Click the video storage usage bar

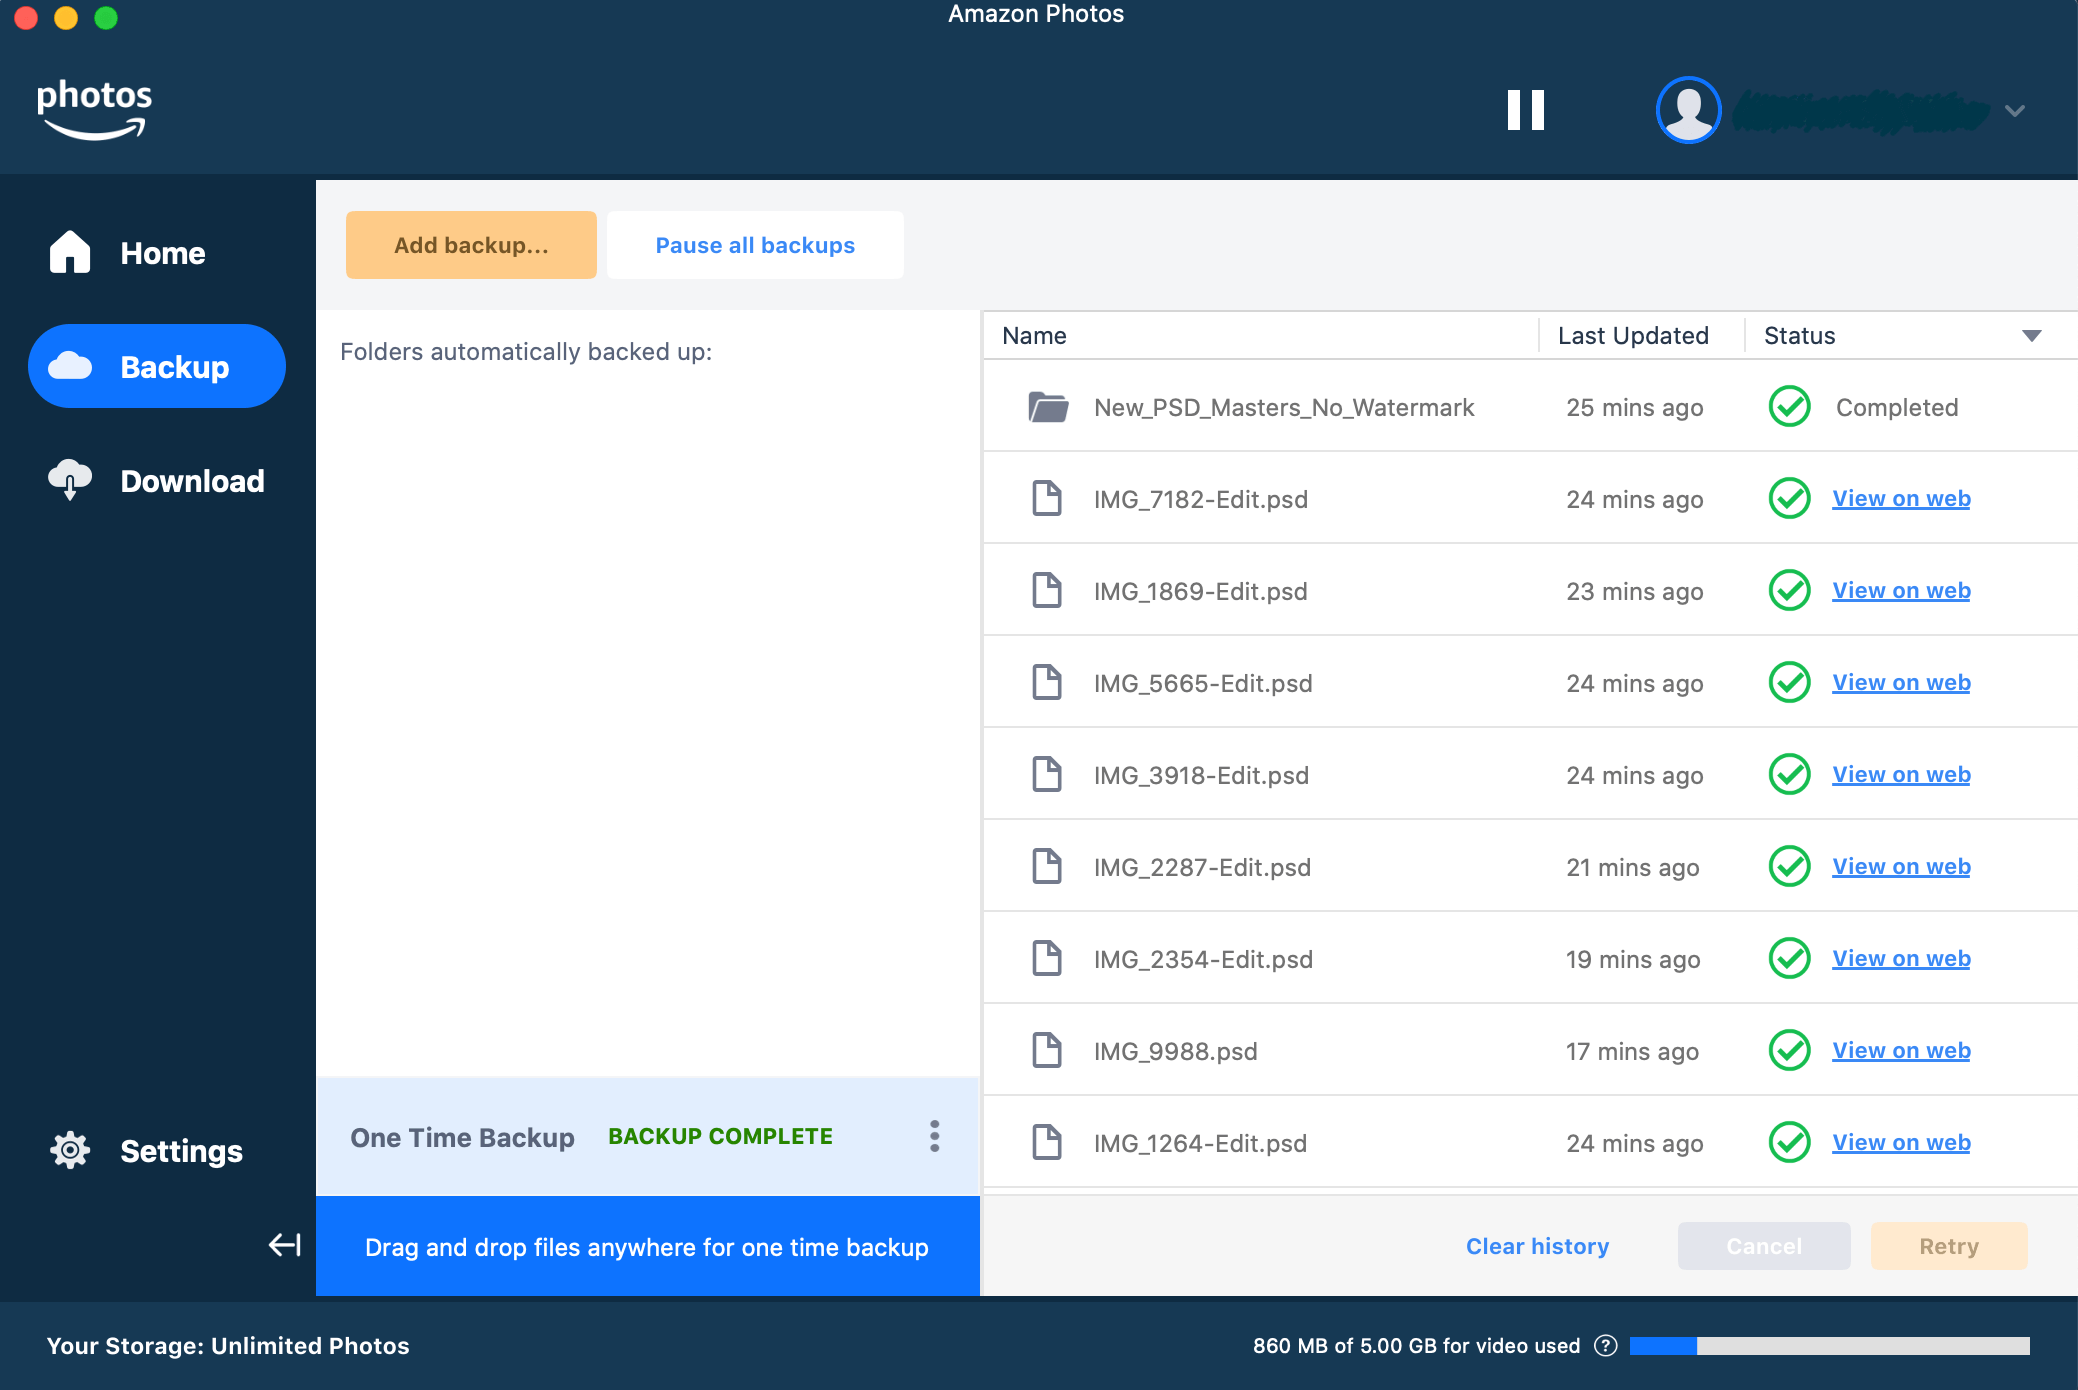[x=1829, y=1346]
